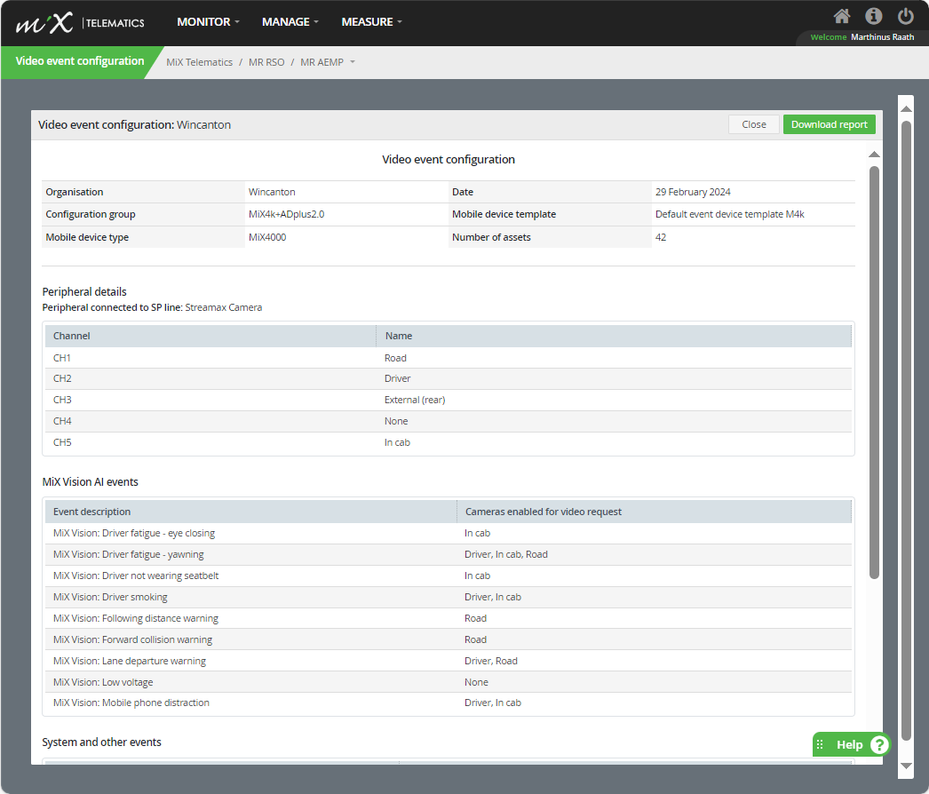929x794 pixels.
Task: Select the Video event configuration tab
Action: 80,61
